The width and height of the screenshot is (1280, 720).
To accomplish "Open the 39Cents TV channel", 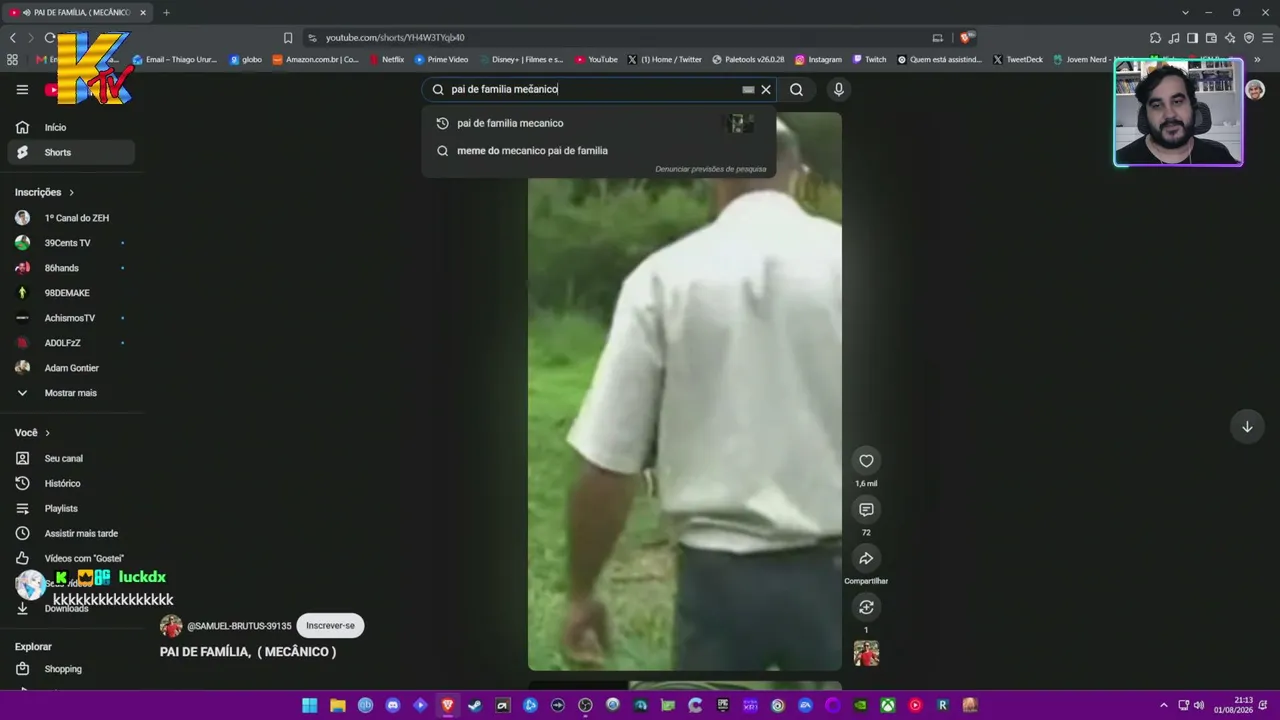I will pos(71,243).
